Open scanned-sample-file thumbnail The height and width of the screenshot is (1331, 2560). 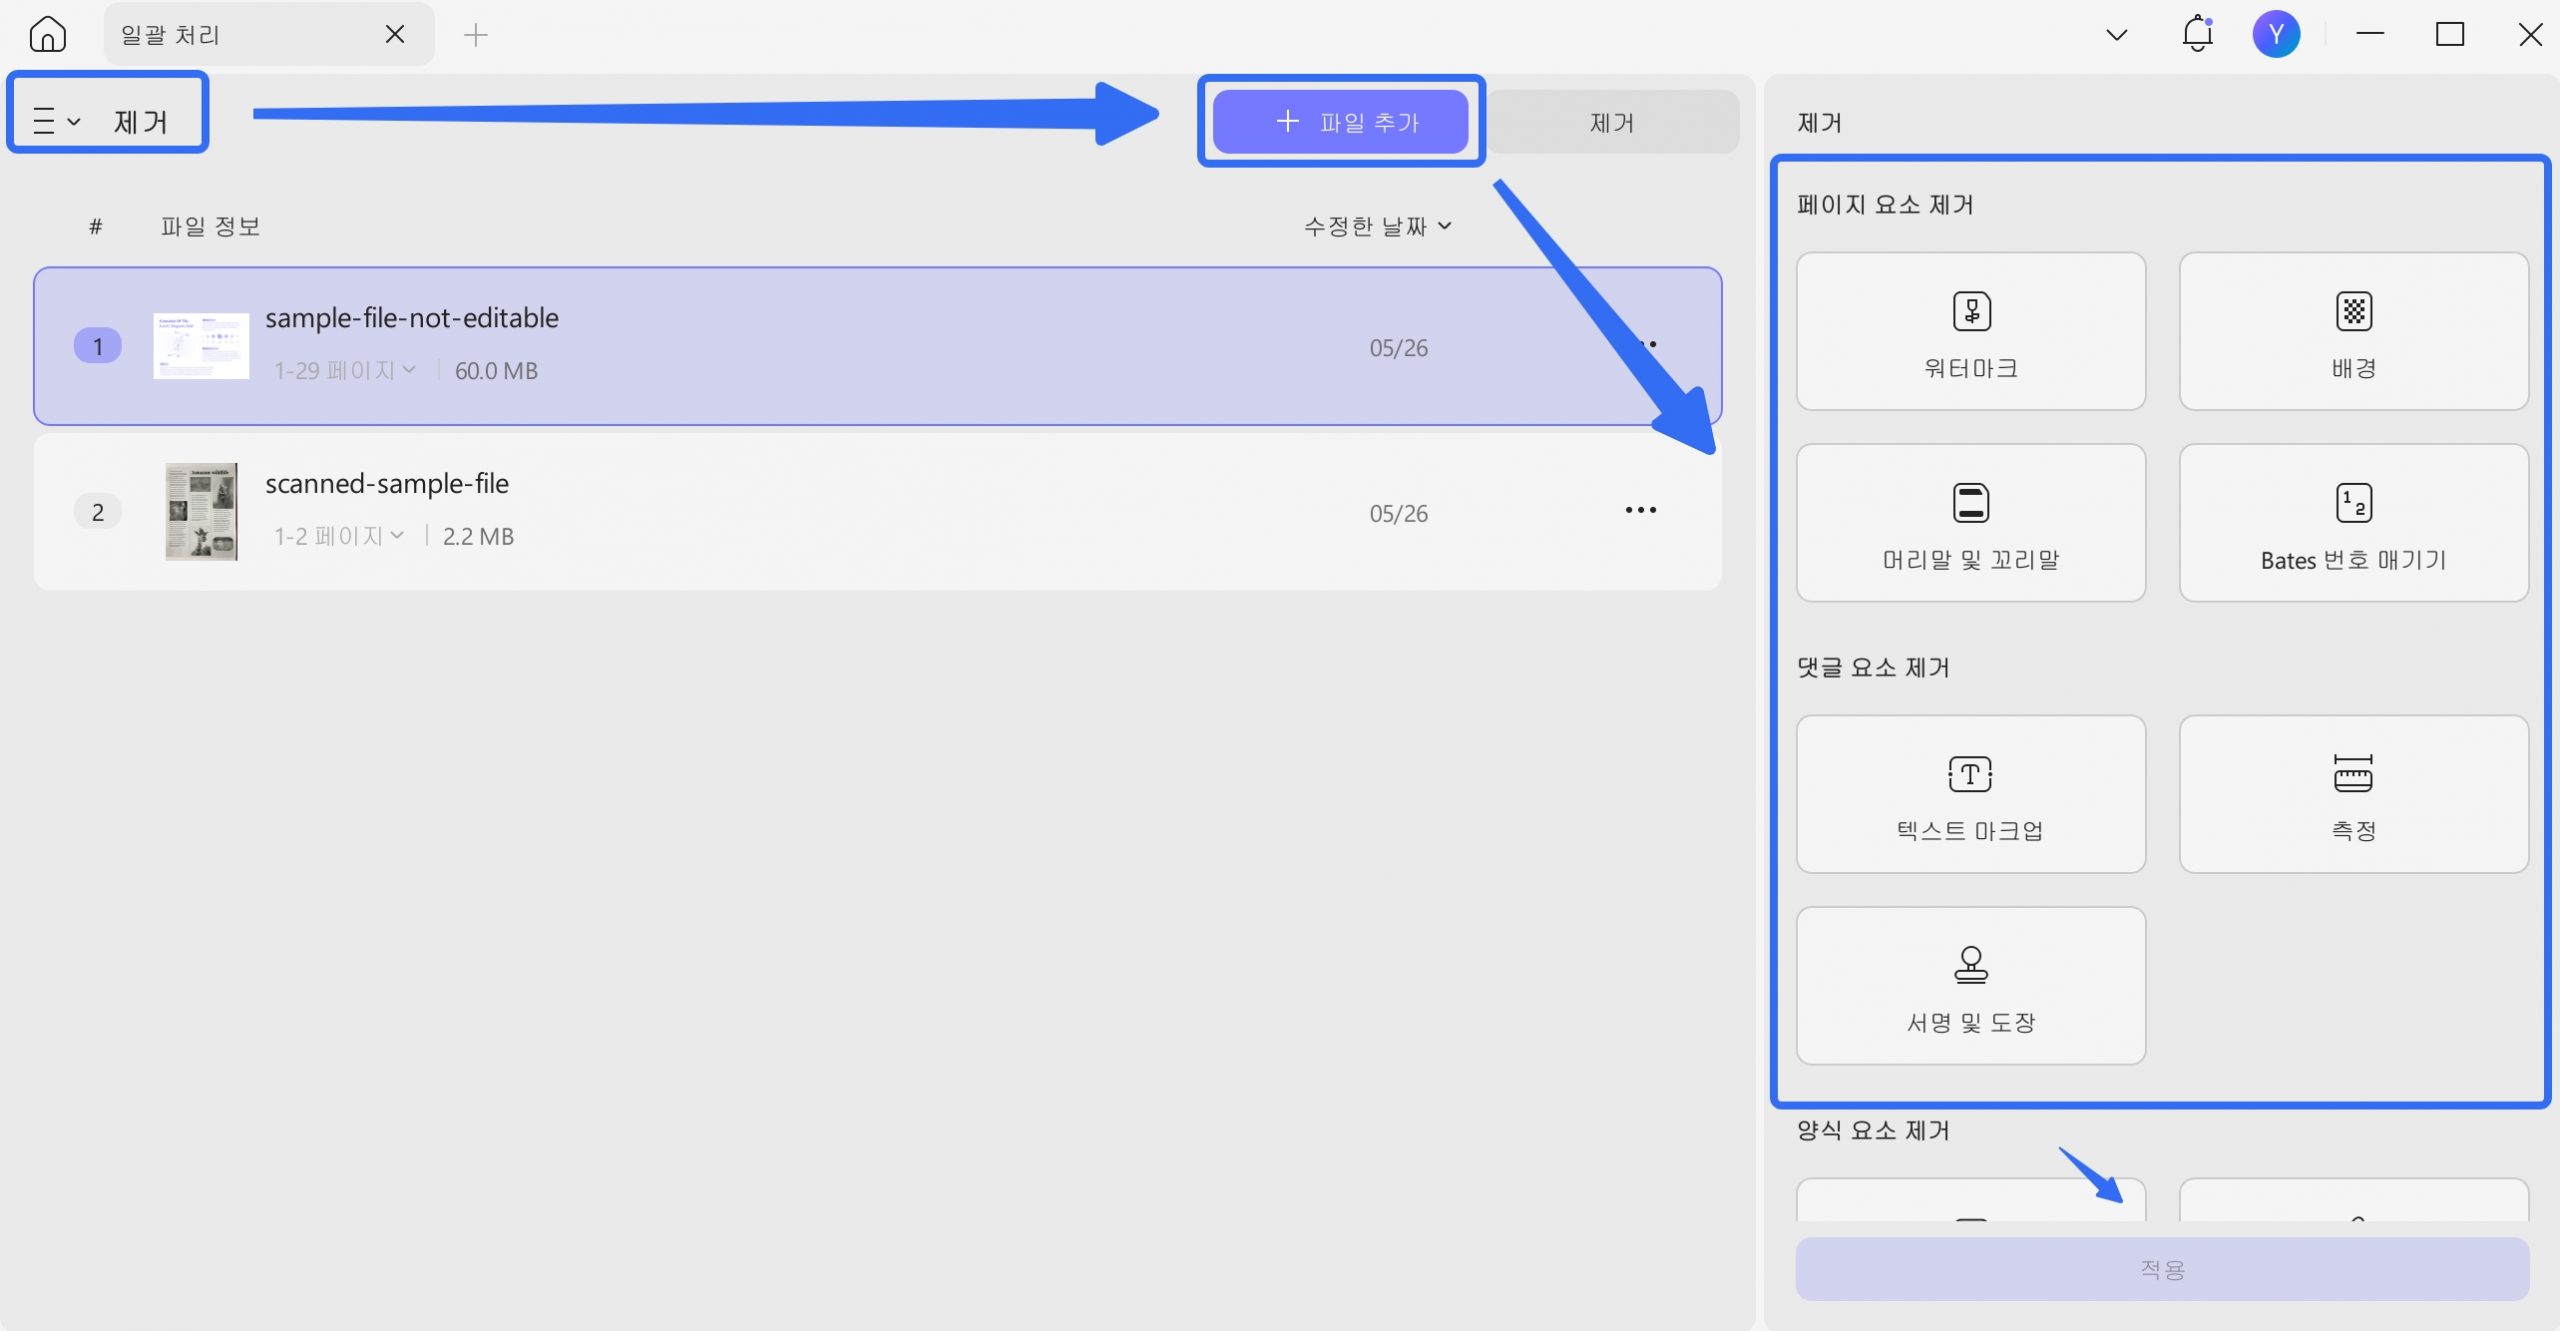(201, 511)
